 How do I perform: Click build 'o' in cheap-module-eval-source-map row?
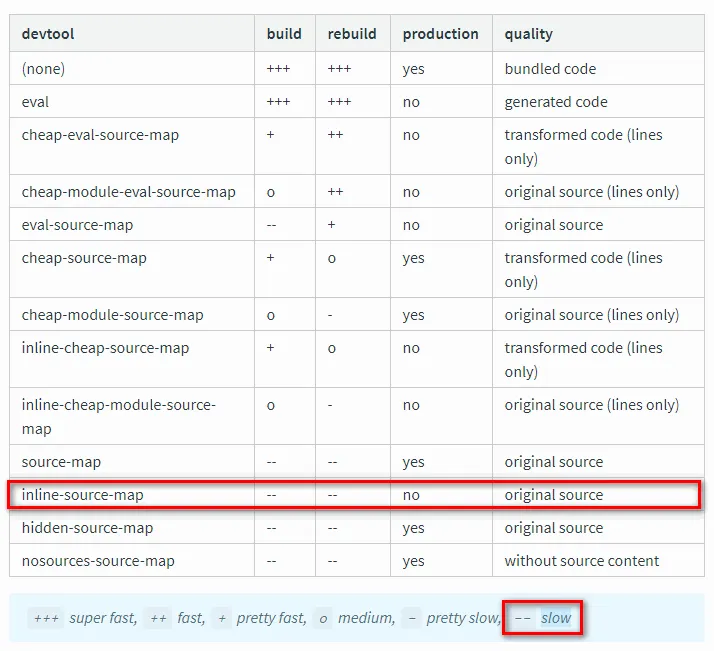pos(270,193)
